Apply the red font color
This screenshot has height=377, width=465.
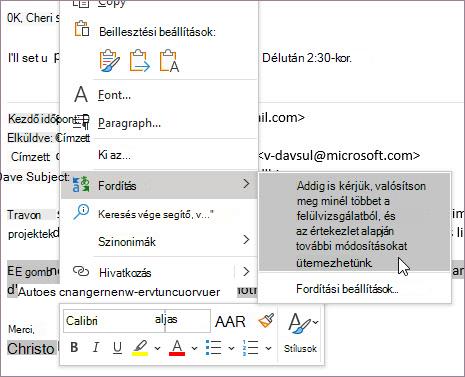pyautogui.click(x=177, y=348)
